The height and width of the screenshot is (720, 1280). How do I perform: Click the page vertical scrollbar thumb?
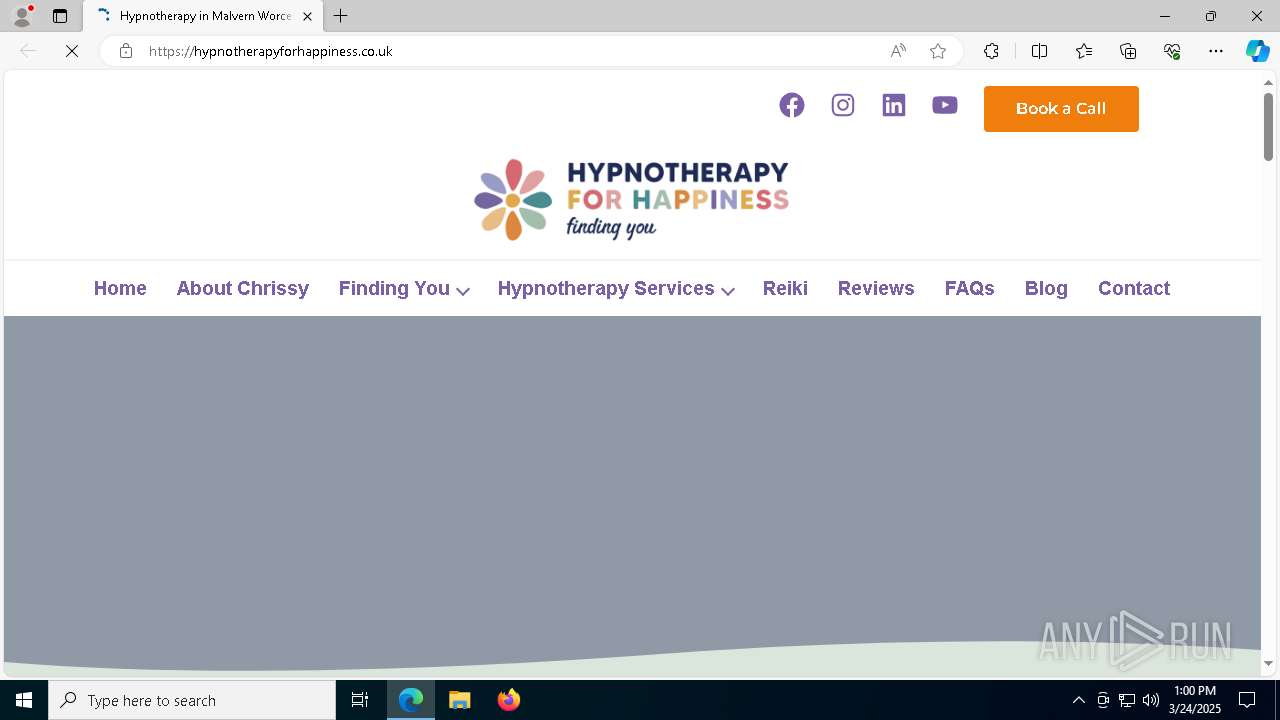click(x=1268, y=126)
